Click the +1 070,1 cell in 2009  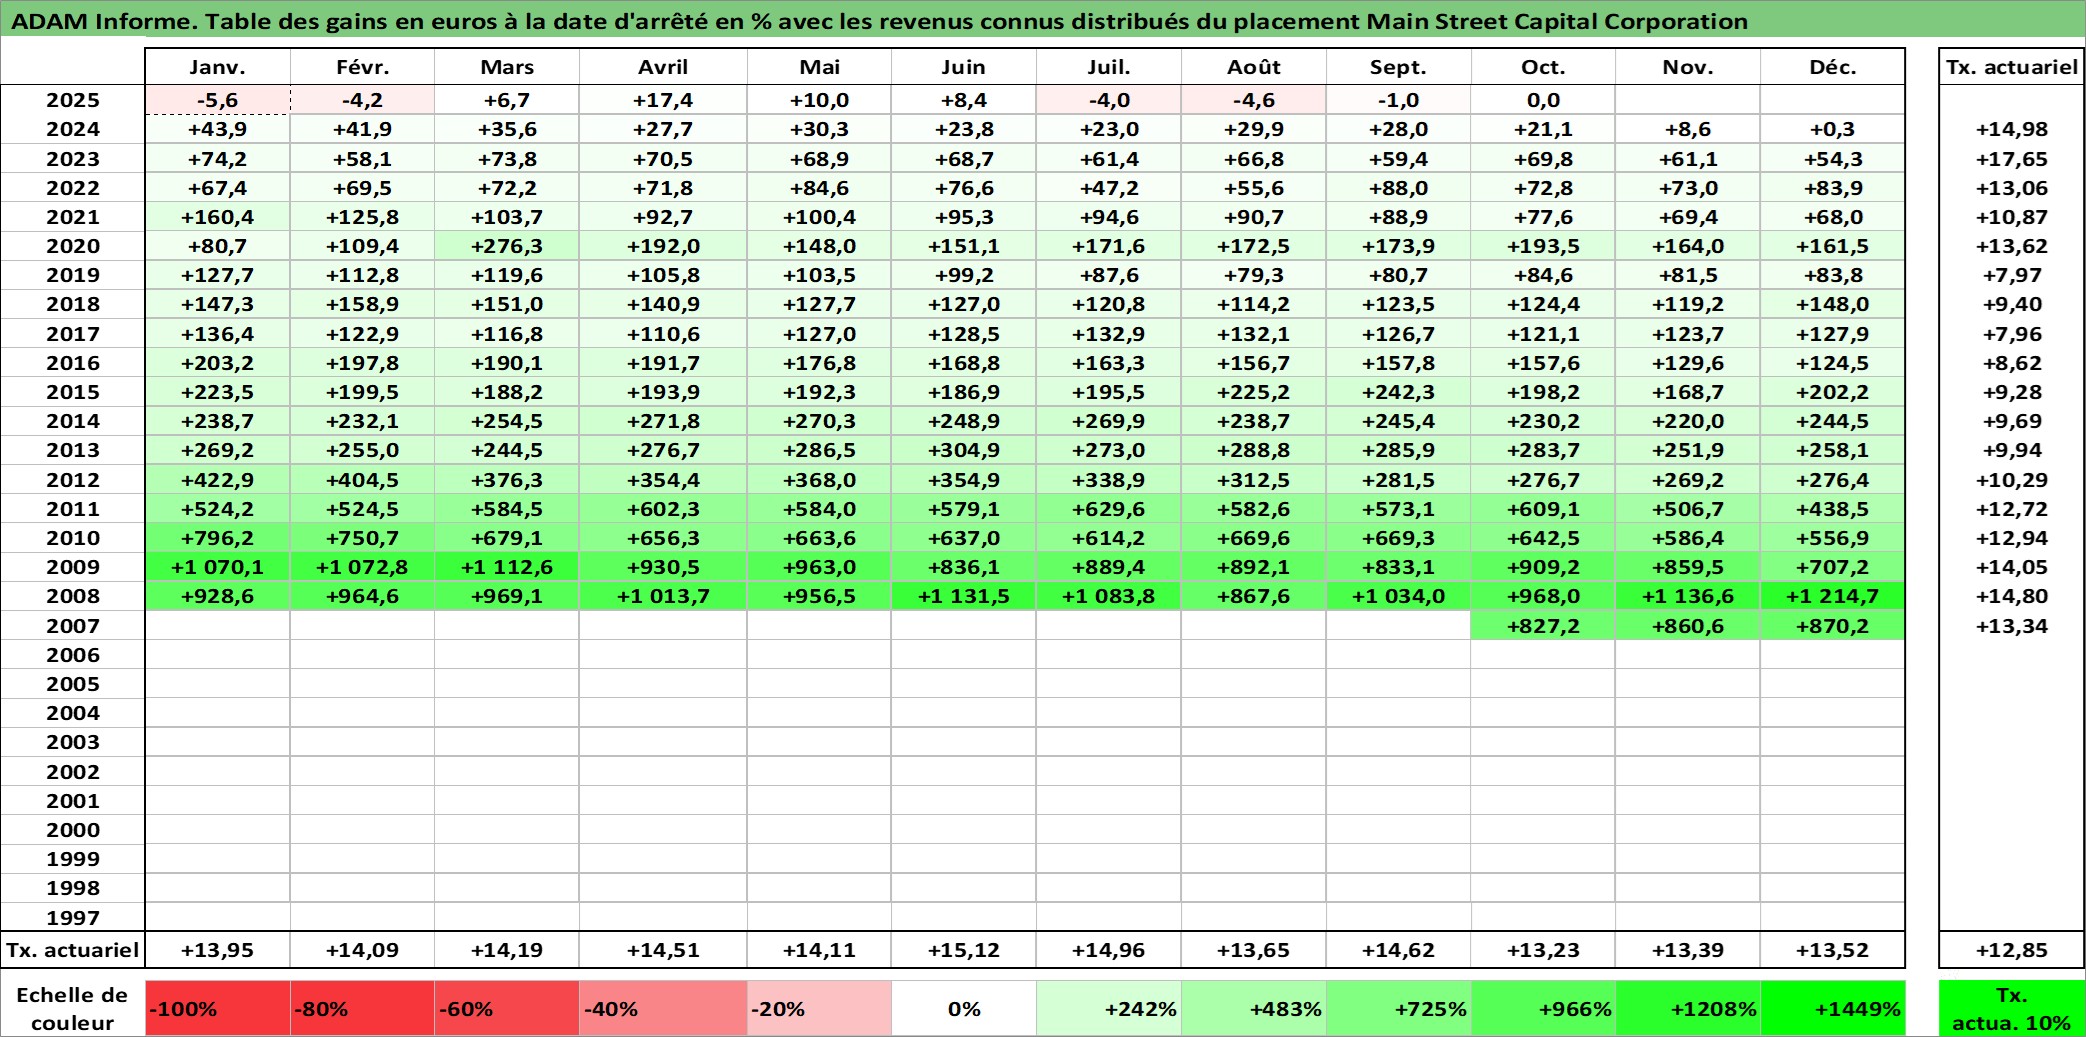point(217,567)
